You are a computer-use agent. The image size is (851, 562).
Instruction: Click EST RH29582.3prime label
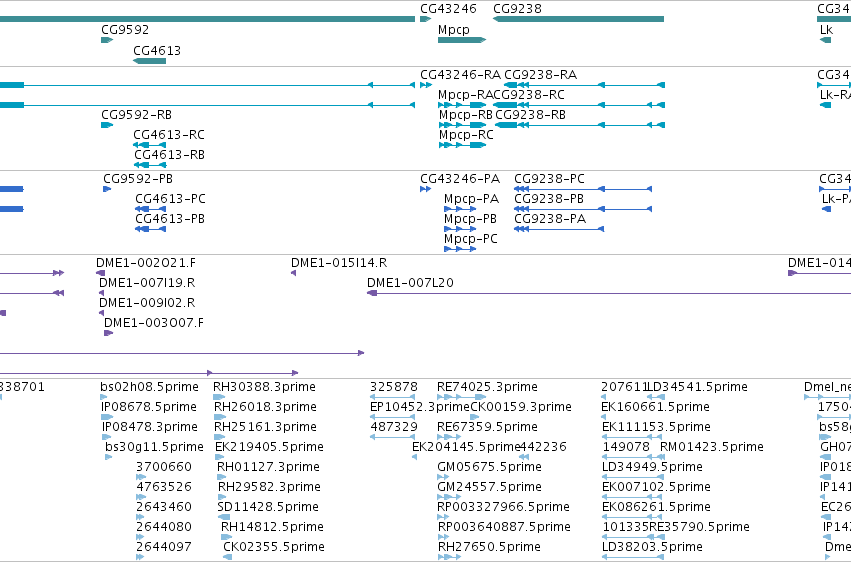269,487
